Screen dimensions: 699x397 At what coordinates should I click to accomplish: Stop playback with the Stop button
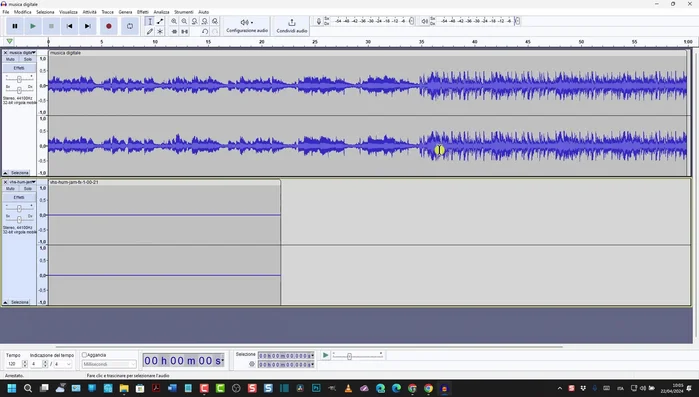[51, 26]
